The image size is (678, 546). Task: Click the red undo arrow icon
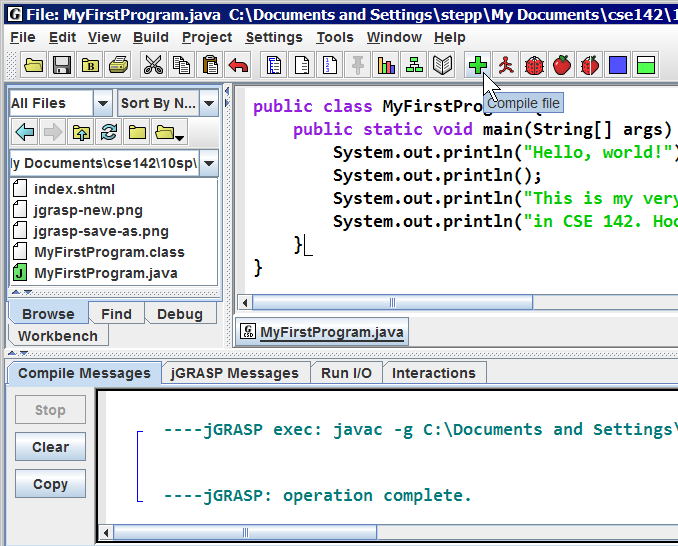point(237,66)
